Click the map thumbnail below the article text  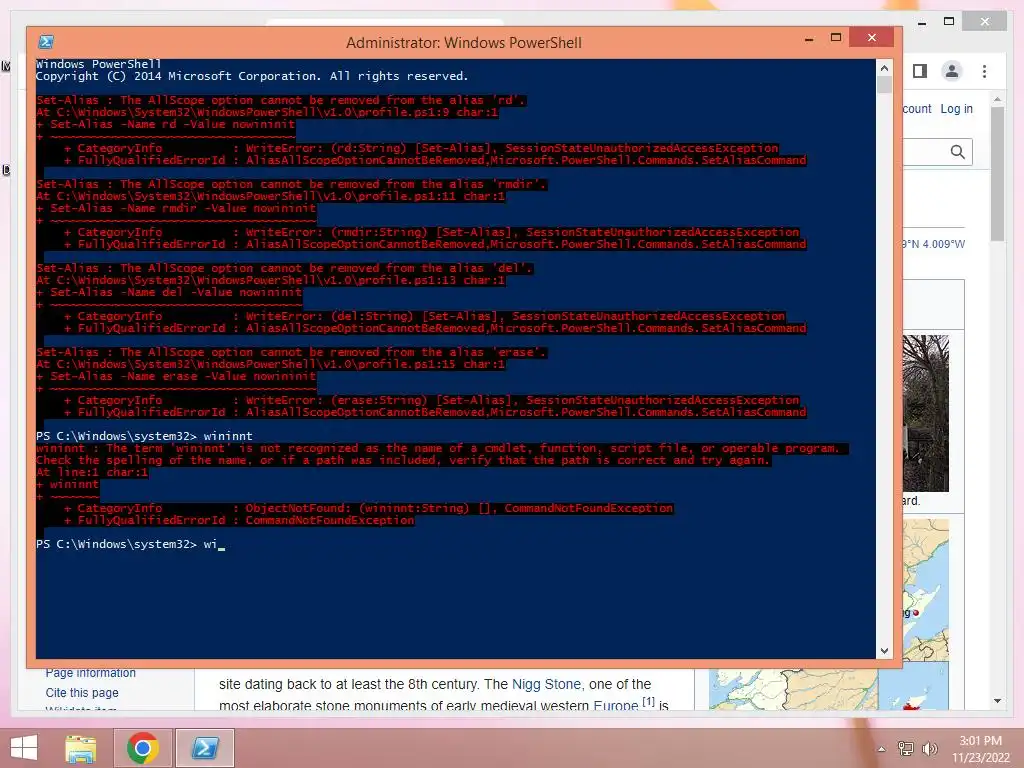pos(793,690)
